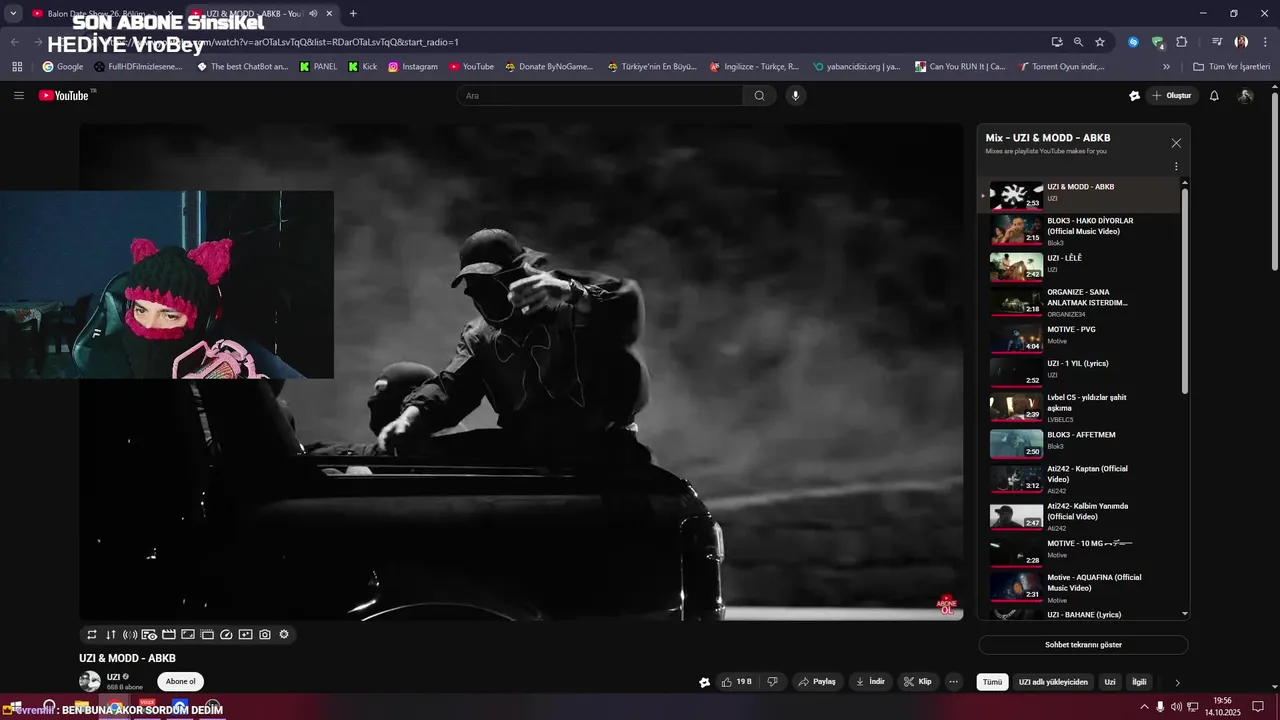The image size is (1280, 720).
Task: Click the clapperboard cinema mode icon below video
Action: click(169, 634)
